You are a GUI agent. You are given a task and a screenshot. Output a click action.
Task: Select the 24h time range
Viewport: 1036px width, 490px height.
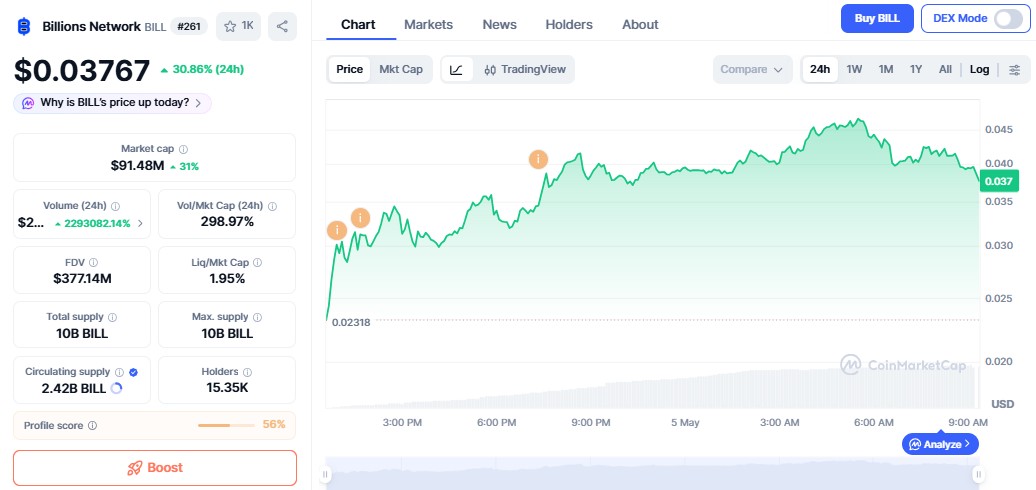[x=820, y=69]
